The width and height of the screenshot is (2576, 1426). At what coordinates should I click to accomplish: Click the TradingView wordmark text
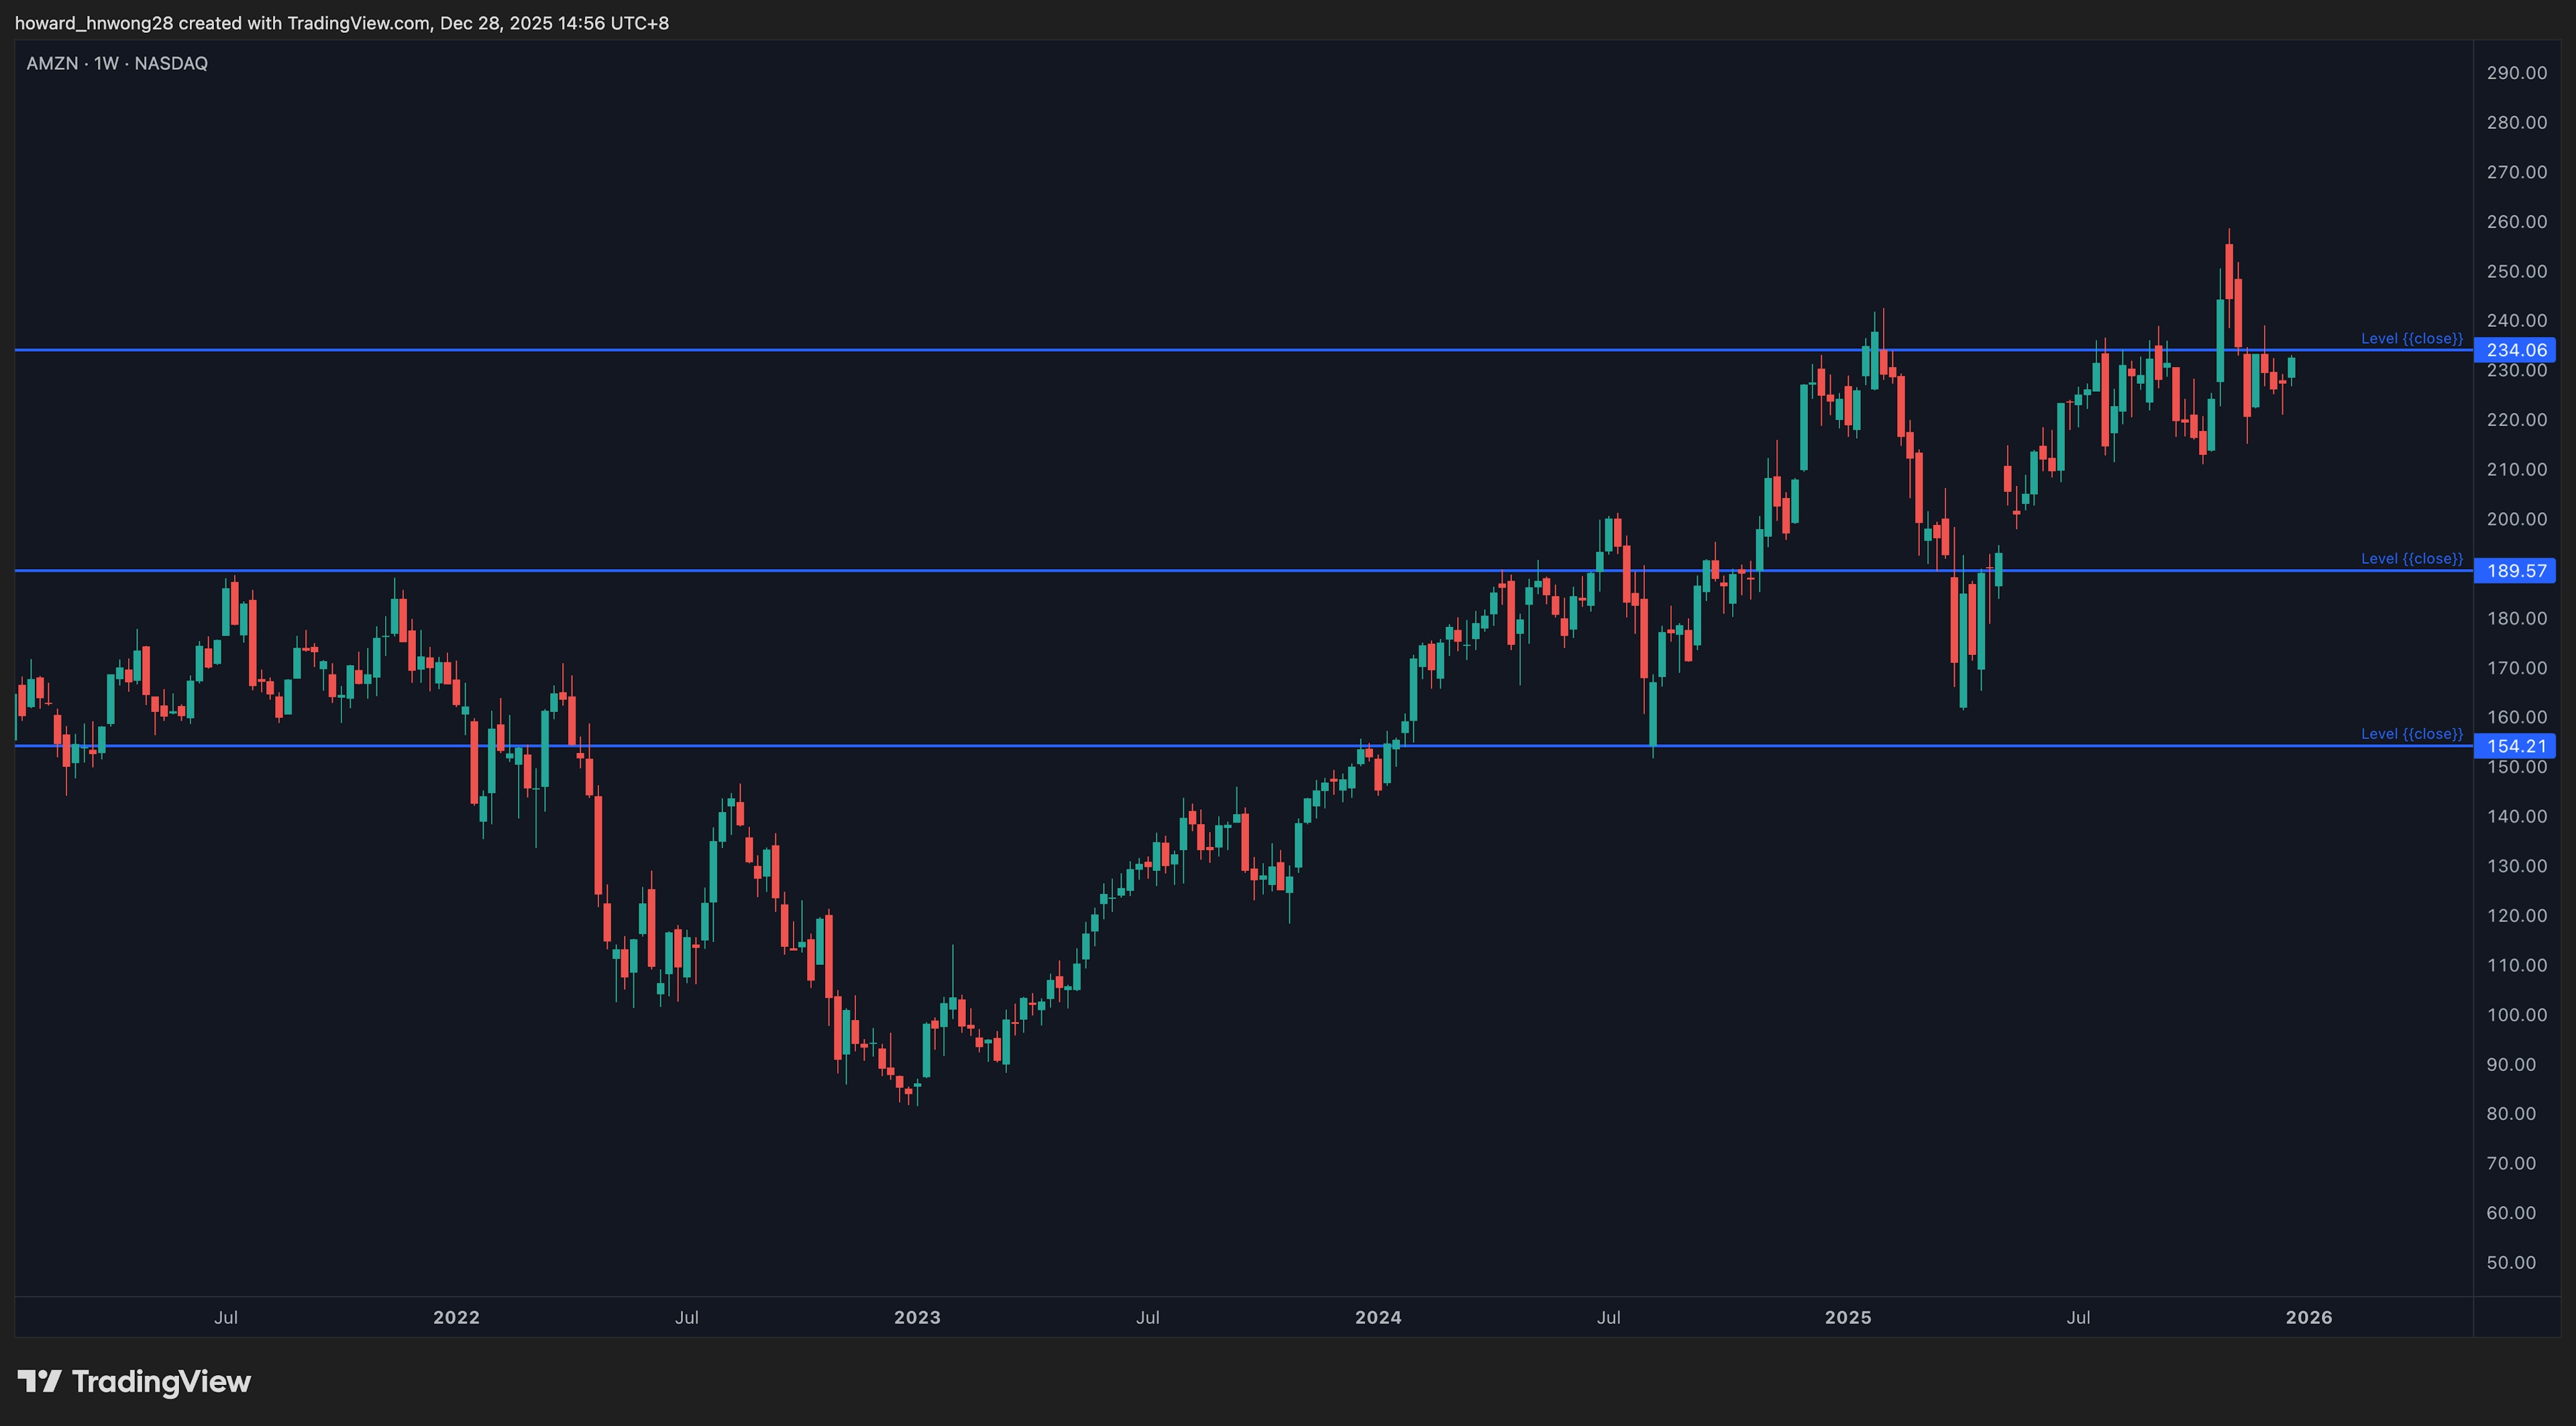pyautogui.click(x=161, y=1381)
